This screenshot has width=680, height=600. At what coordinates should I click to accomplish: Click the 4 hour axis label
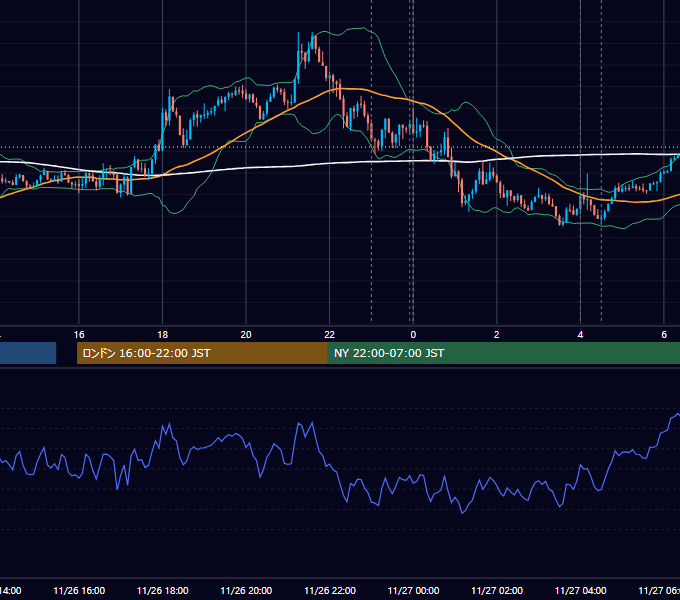point(580,335)
